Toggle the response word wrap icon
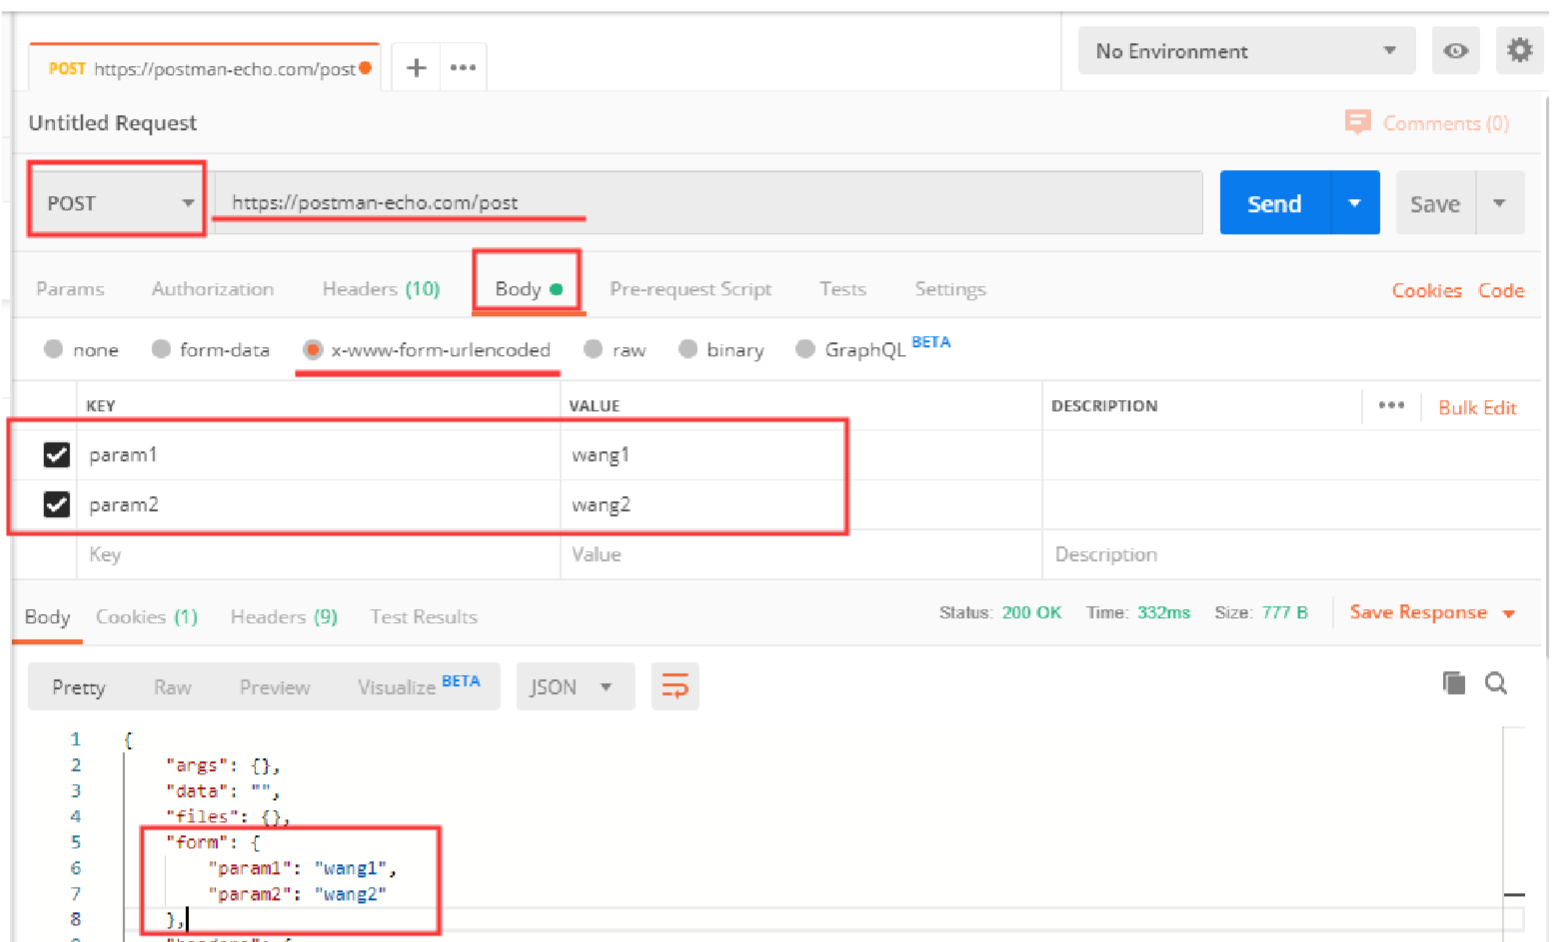Viewport: 1553px width, 942px height. tap(675, 687)
